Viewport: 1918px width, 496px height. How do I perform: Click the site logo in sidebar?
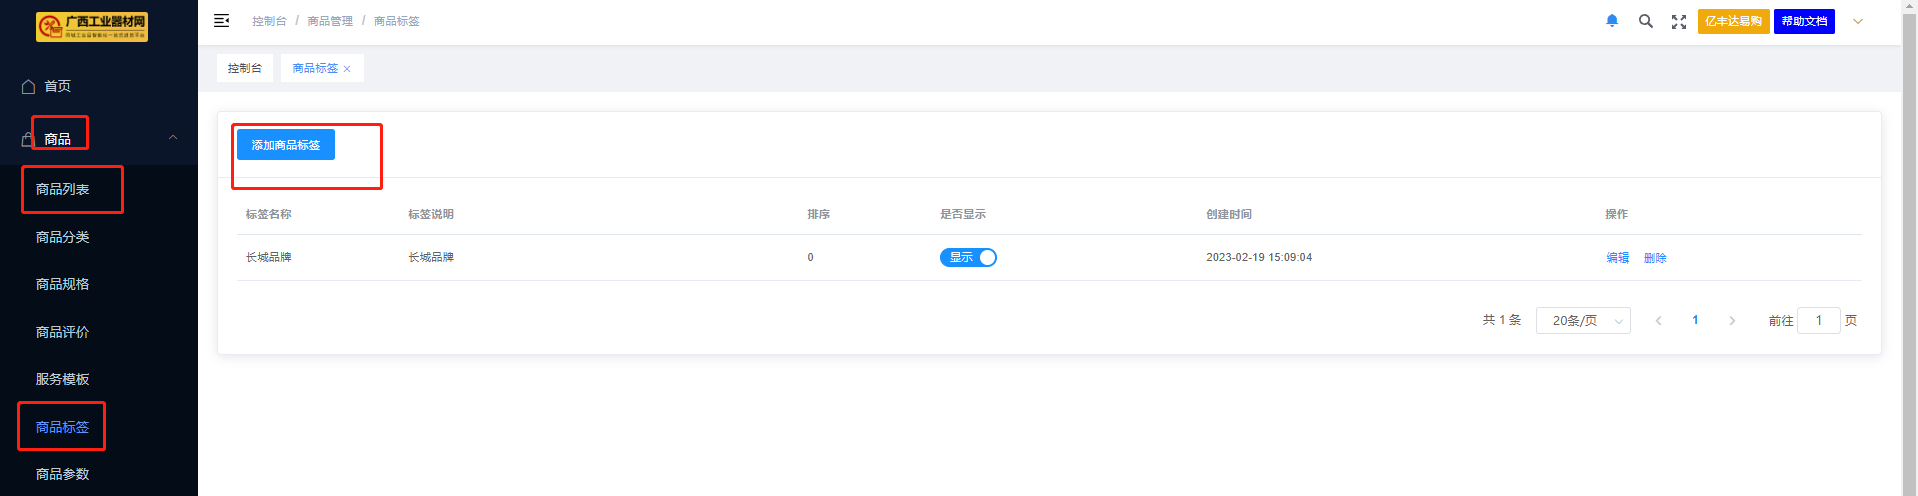coord(92,27)
